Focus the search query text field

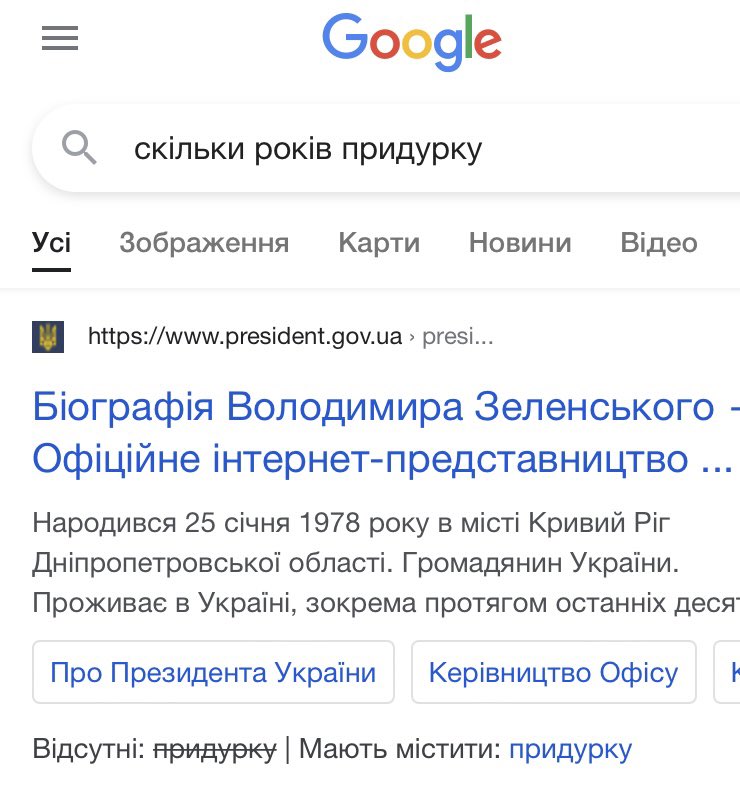[400, 150]
